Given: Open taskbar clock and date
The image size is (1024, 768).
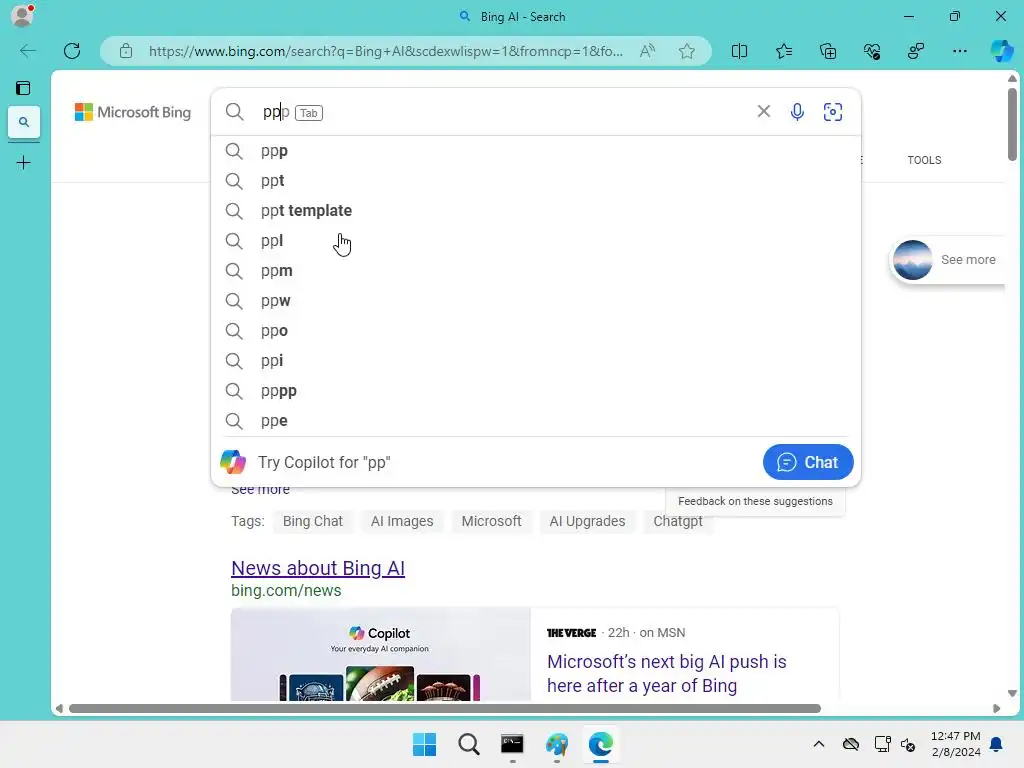Looking at the screenshot, I should [955, 744].
